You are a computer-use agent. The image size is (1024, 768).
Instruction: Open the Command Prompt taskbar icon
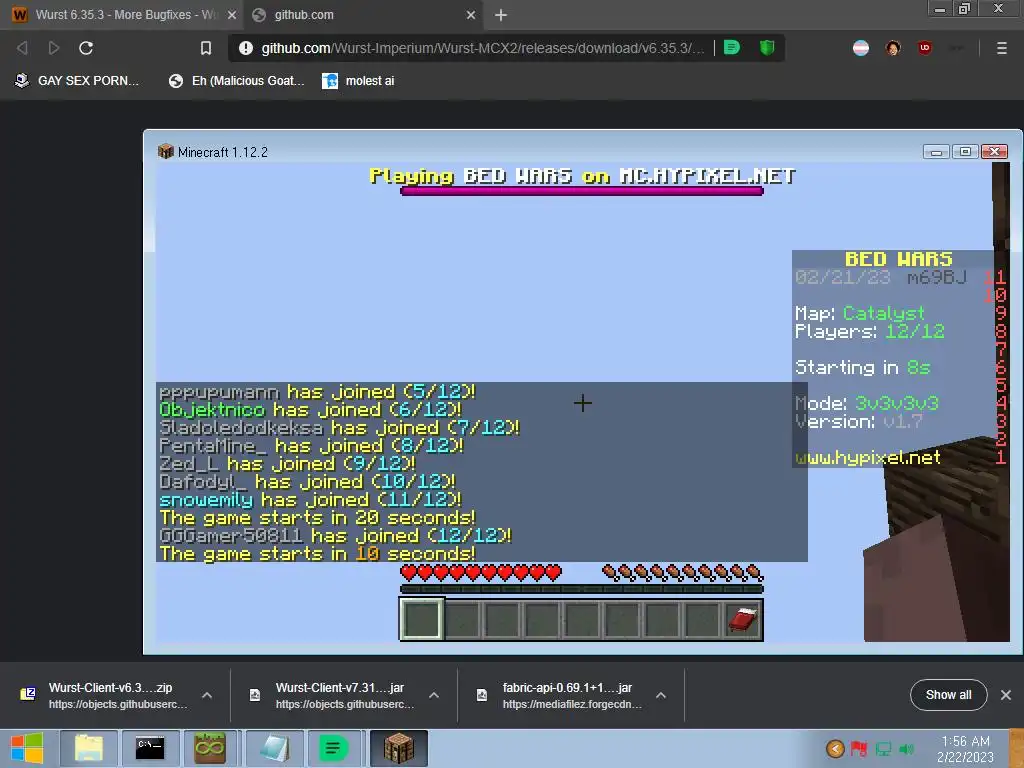(x=150, y=748)
